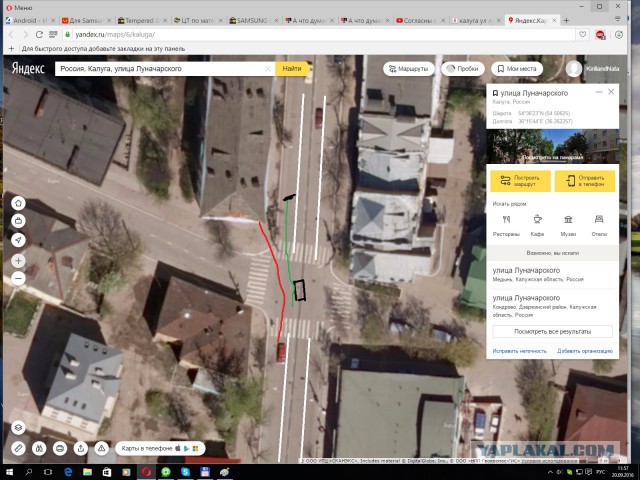Open Skype from the taskbar

click(185, 472)
